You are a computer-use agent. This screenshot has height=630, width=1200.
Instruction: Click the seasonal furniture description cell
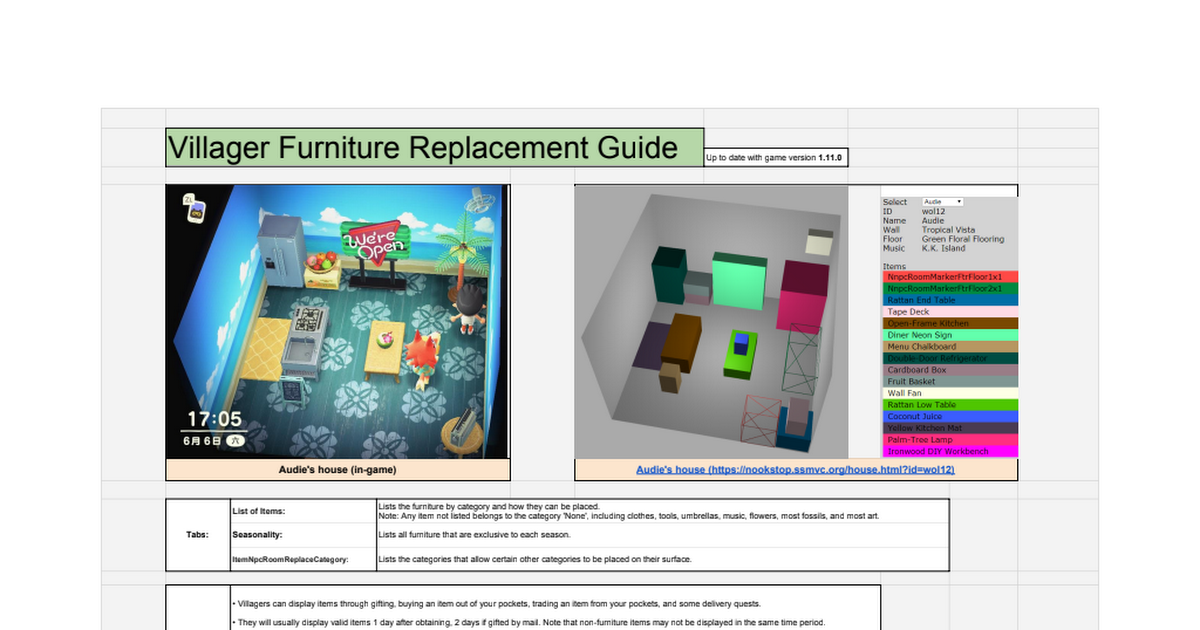tap(662, 535)
